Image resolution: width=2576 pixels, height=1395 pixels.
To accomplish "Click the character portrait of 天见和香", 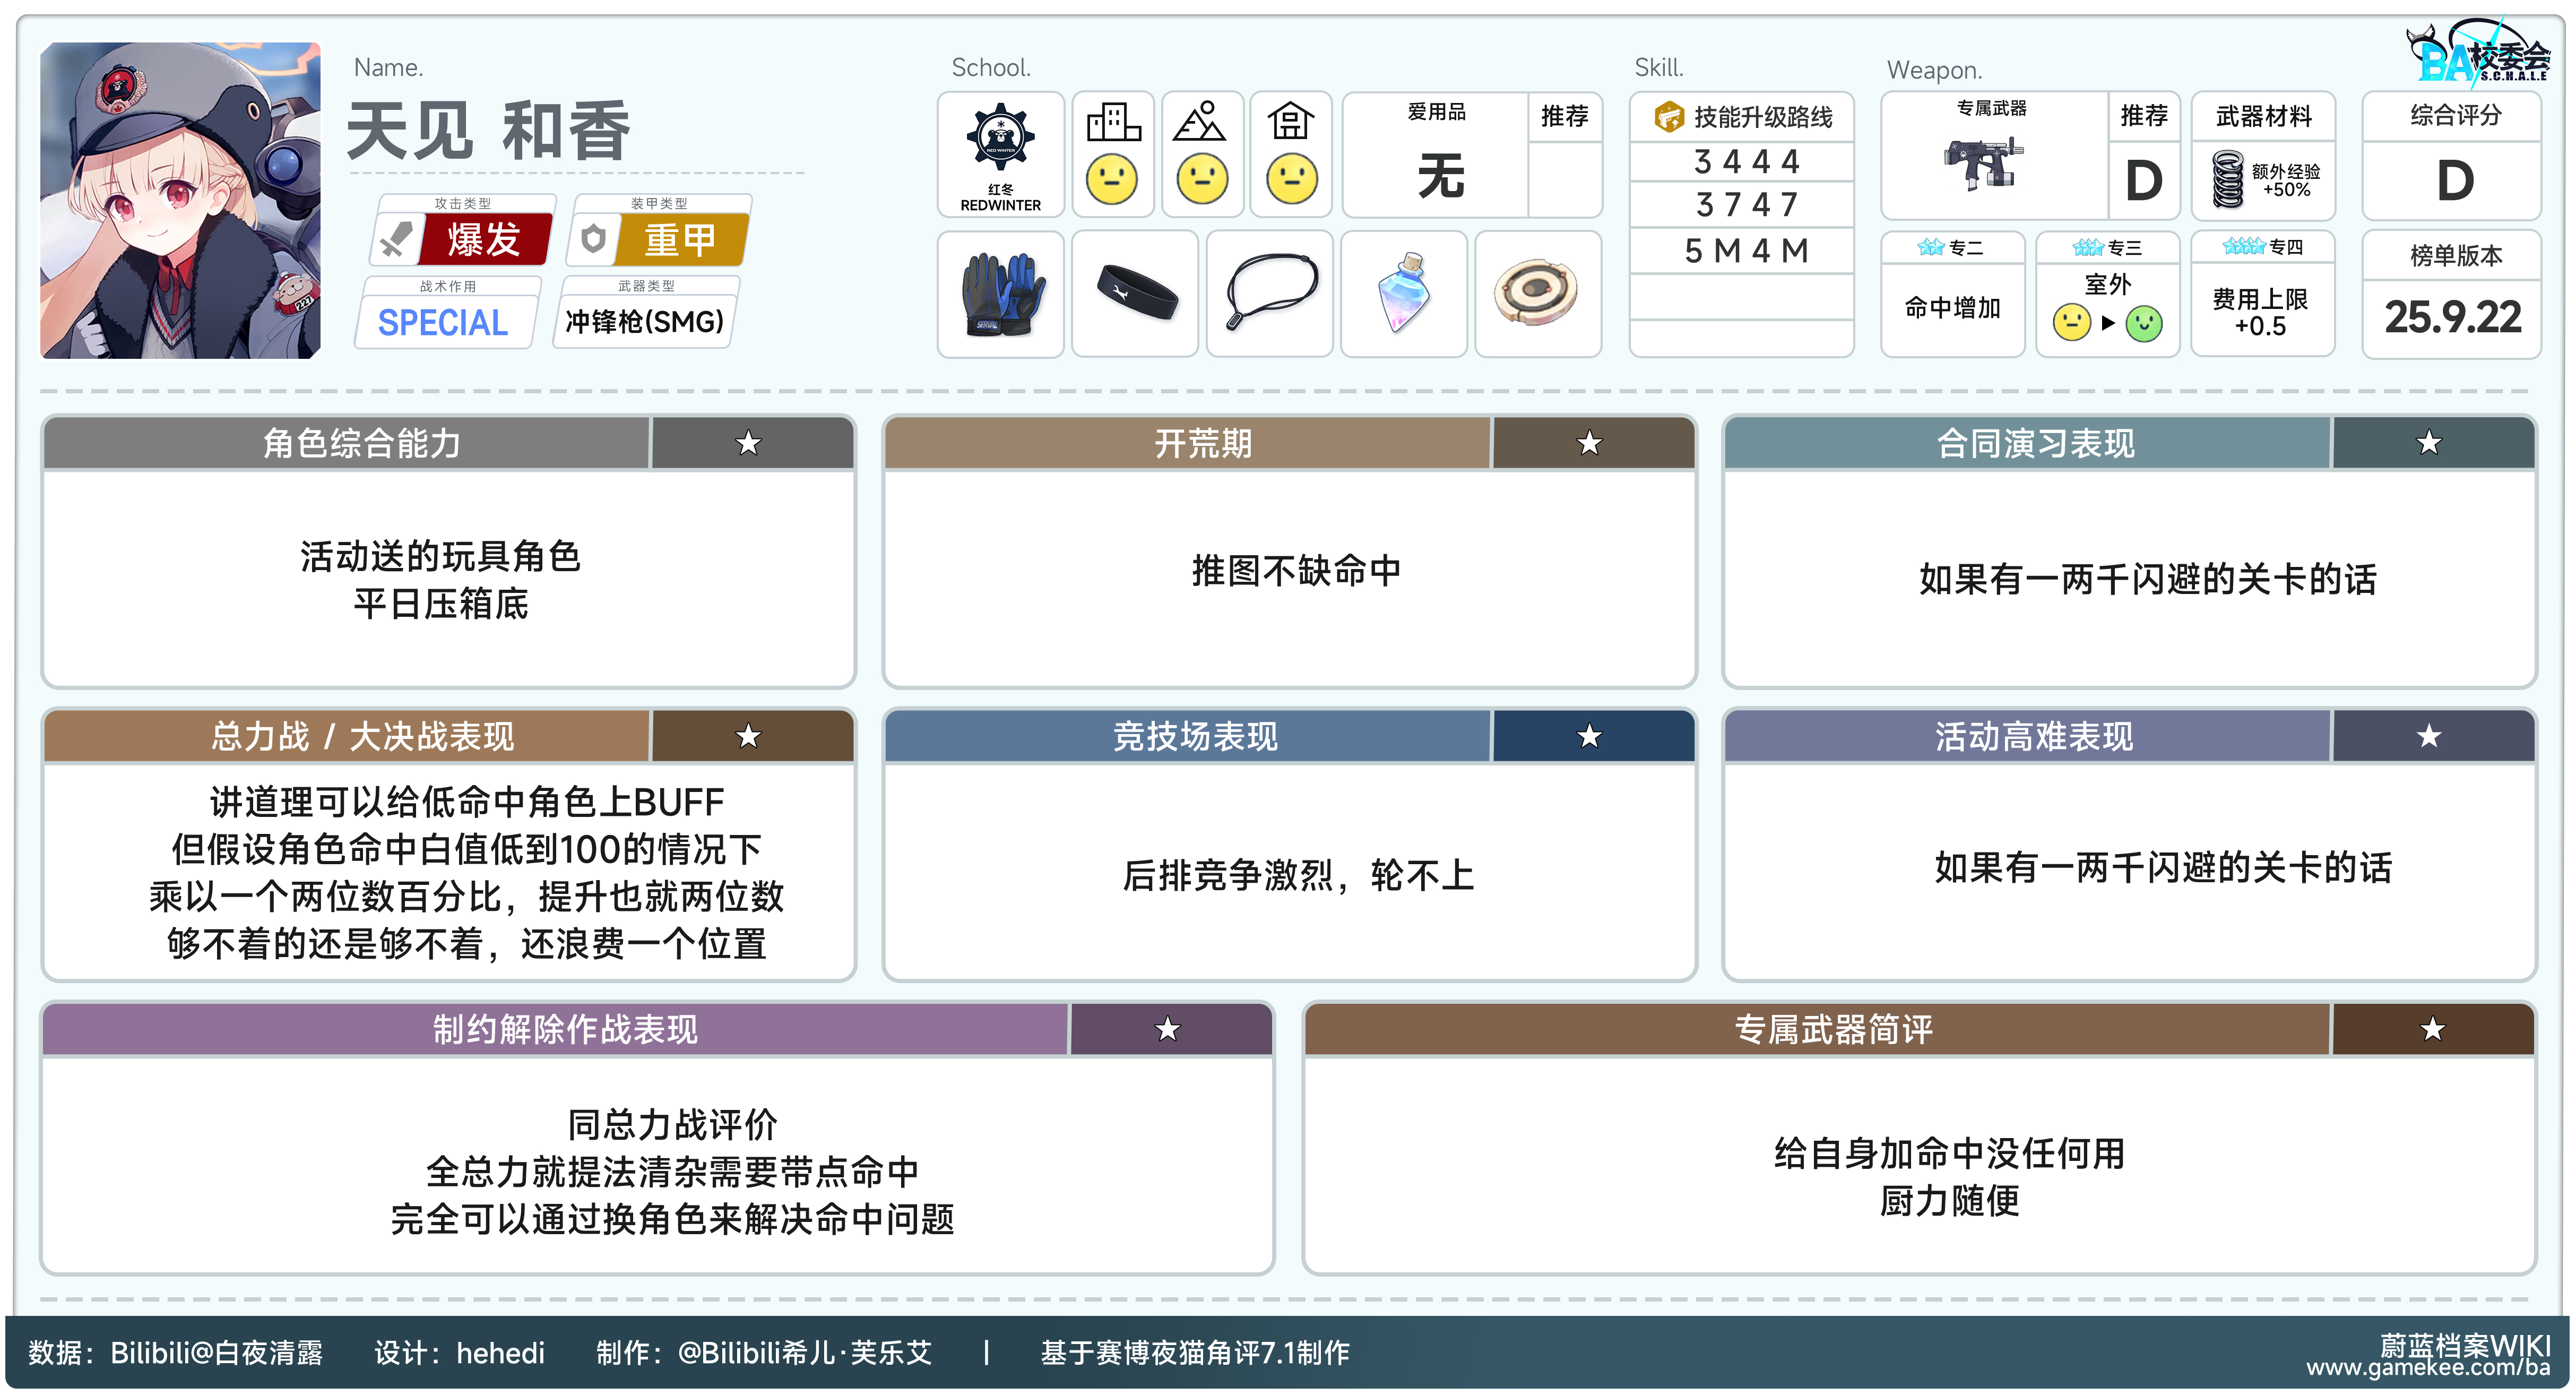I will point(181,200).
